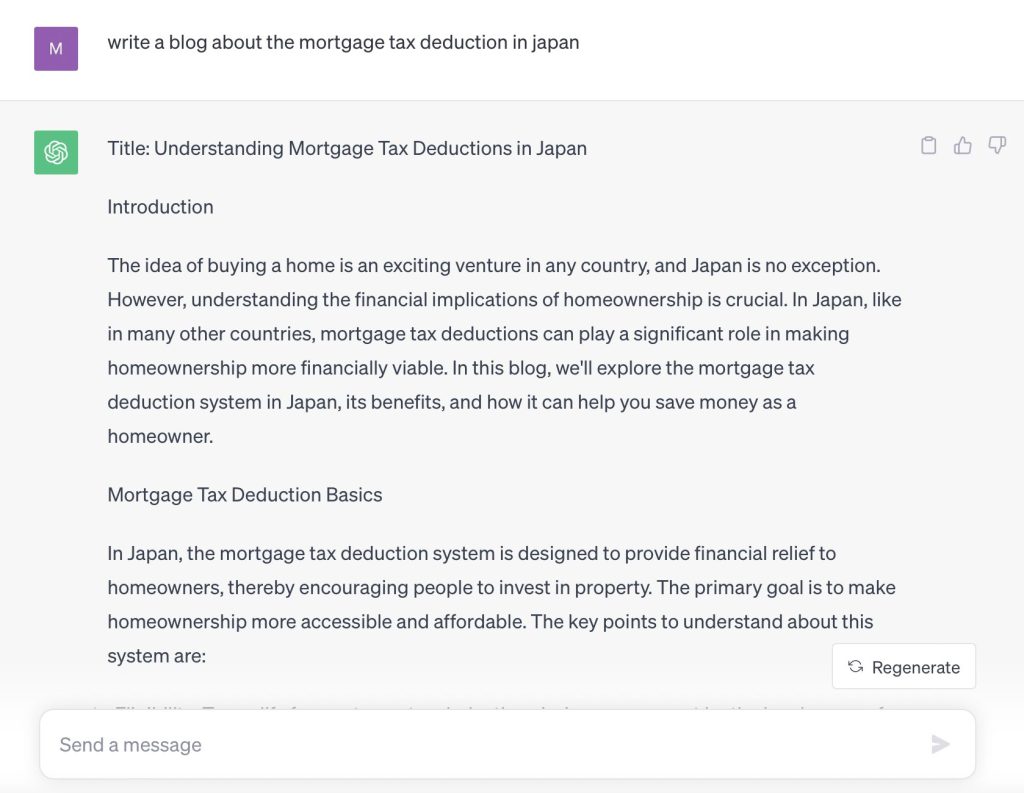The image size is (1024, 793).
Task: Click the word 'homeowner.' ending the introduction
Action: 160,436
